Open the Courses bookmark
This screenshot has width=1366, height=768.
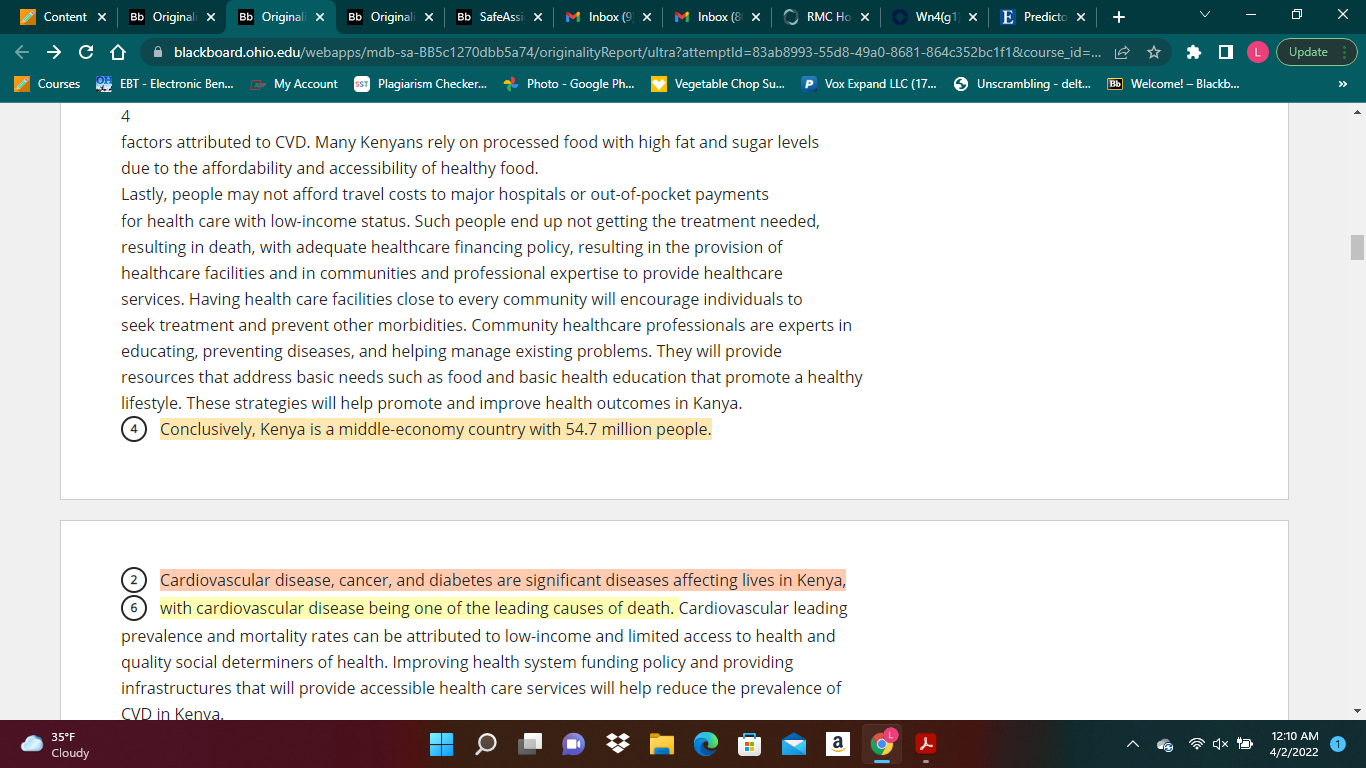coord(48,84)
